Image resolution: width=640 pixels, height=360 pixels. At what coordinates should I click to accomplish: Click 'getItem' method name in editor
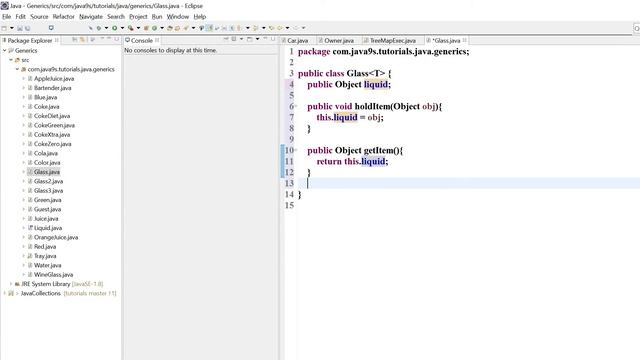point(378,151)
